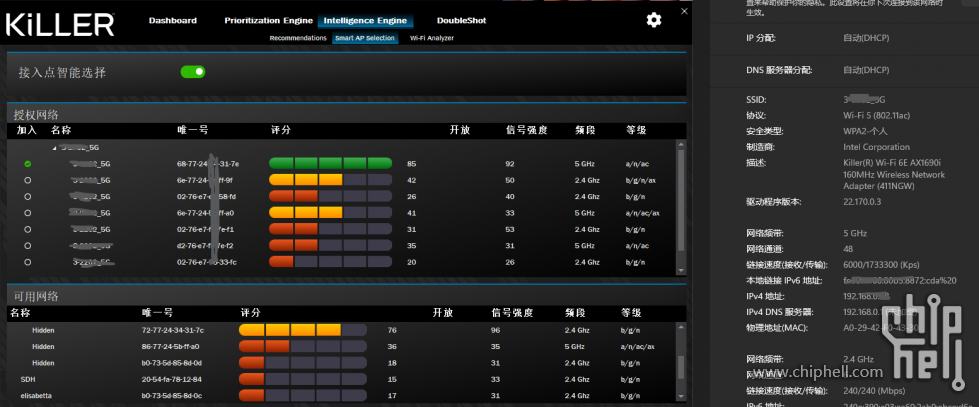This screenshot has height=407, width=979.
Task: Click 自动(DHCP) beside IP 分配 in Settings
Action: (x=866, y=38)
